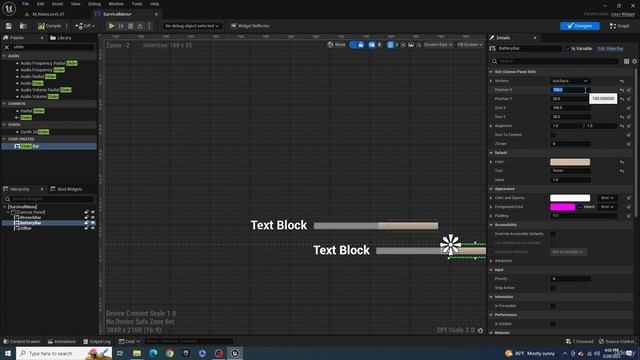Open the Bind dropdown for Color and Opacity
Screen dimensions: 640x360
pyautogui.click(x=607, y=198)
